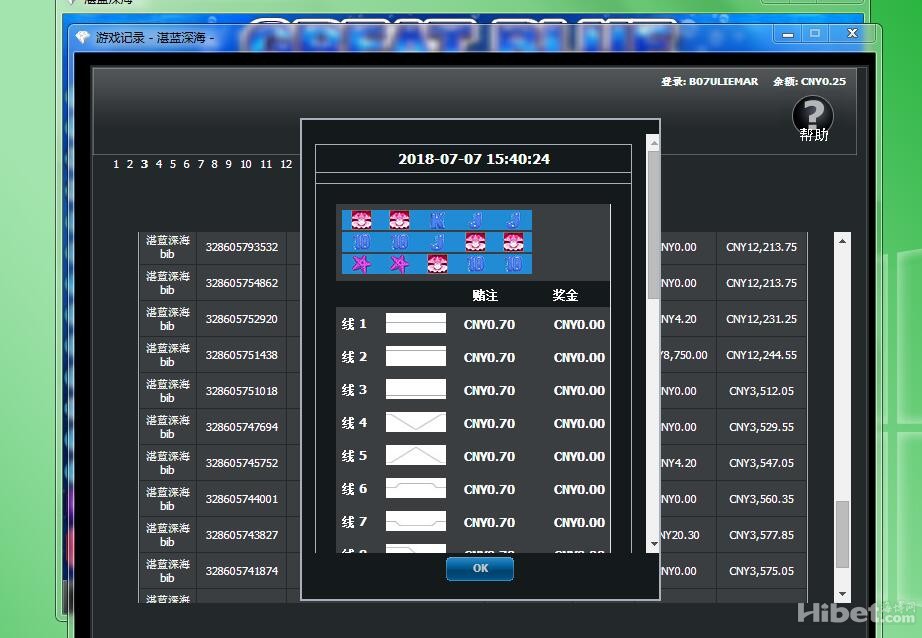Click the Line 6 payline pattern icon

tap(416, 489)
